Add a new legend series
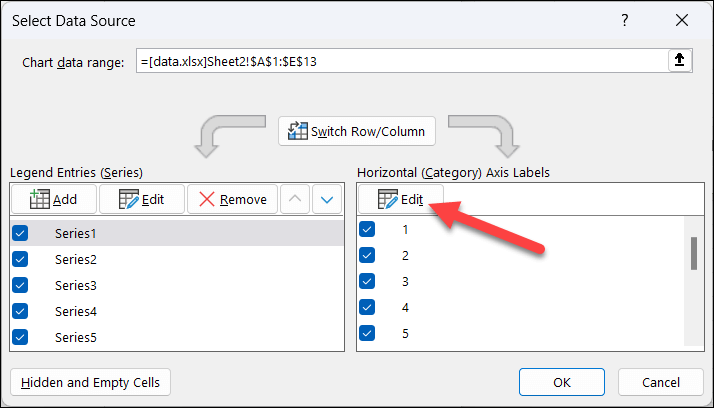The width and height of the screenshot is (714, 408). coord(54,199)
